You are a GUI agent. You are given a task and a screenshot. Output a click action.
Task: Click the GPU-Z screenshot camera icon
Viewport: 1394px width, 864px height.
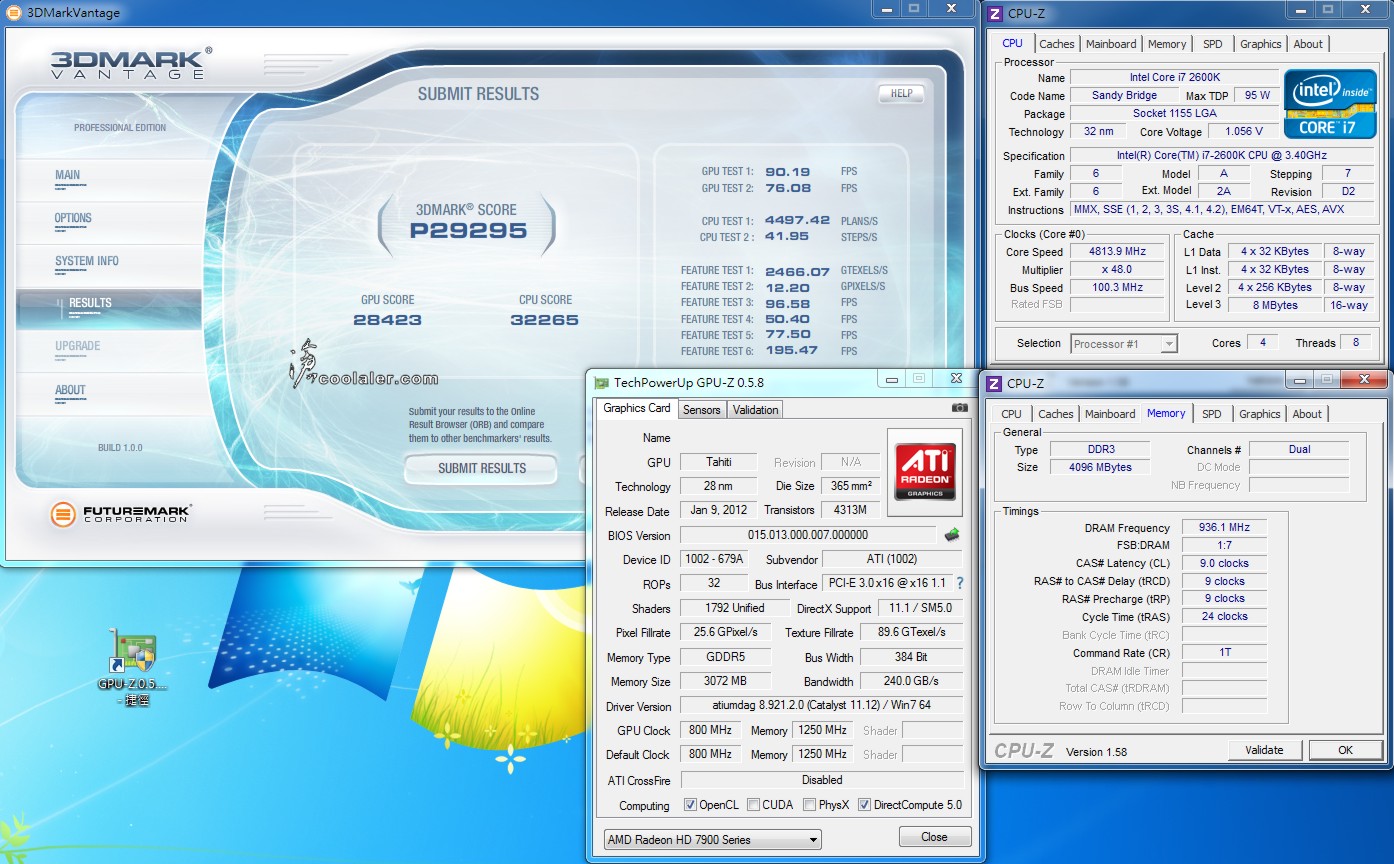coord(959,408)
